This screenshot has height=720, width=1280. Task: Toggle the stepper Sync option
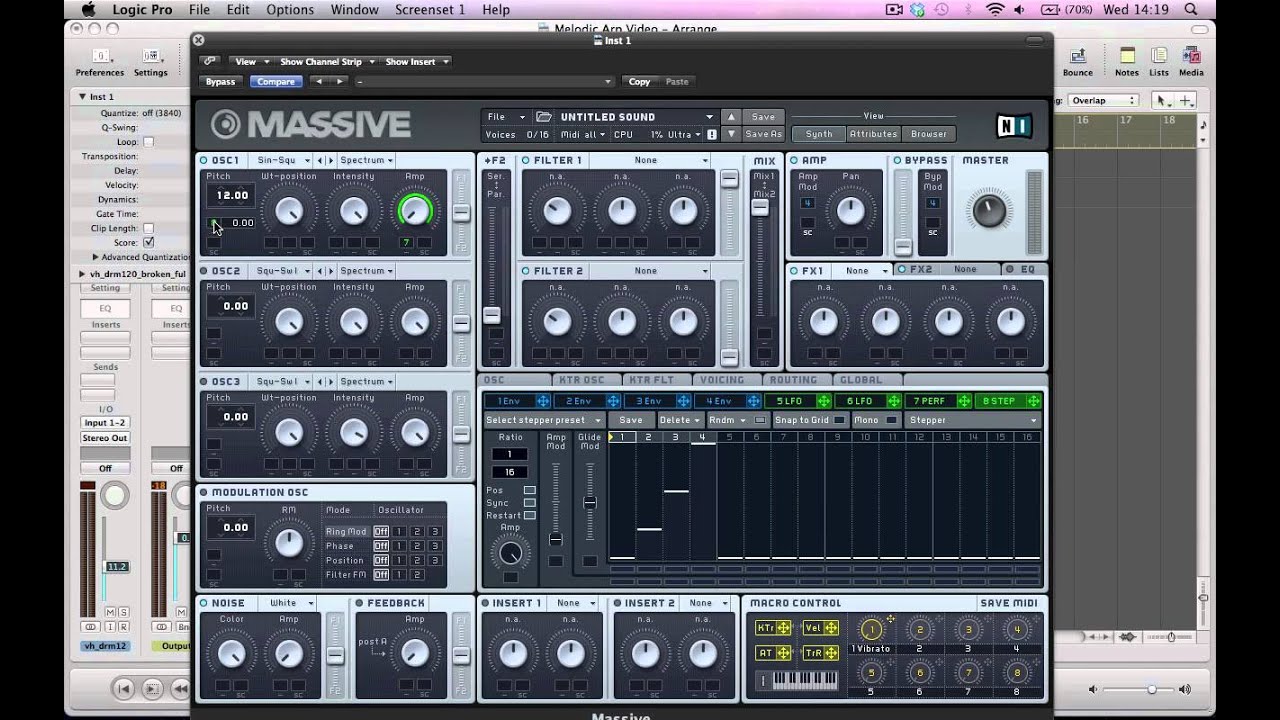[x=530, y=503]
